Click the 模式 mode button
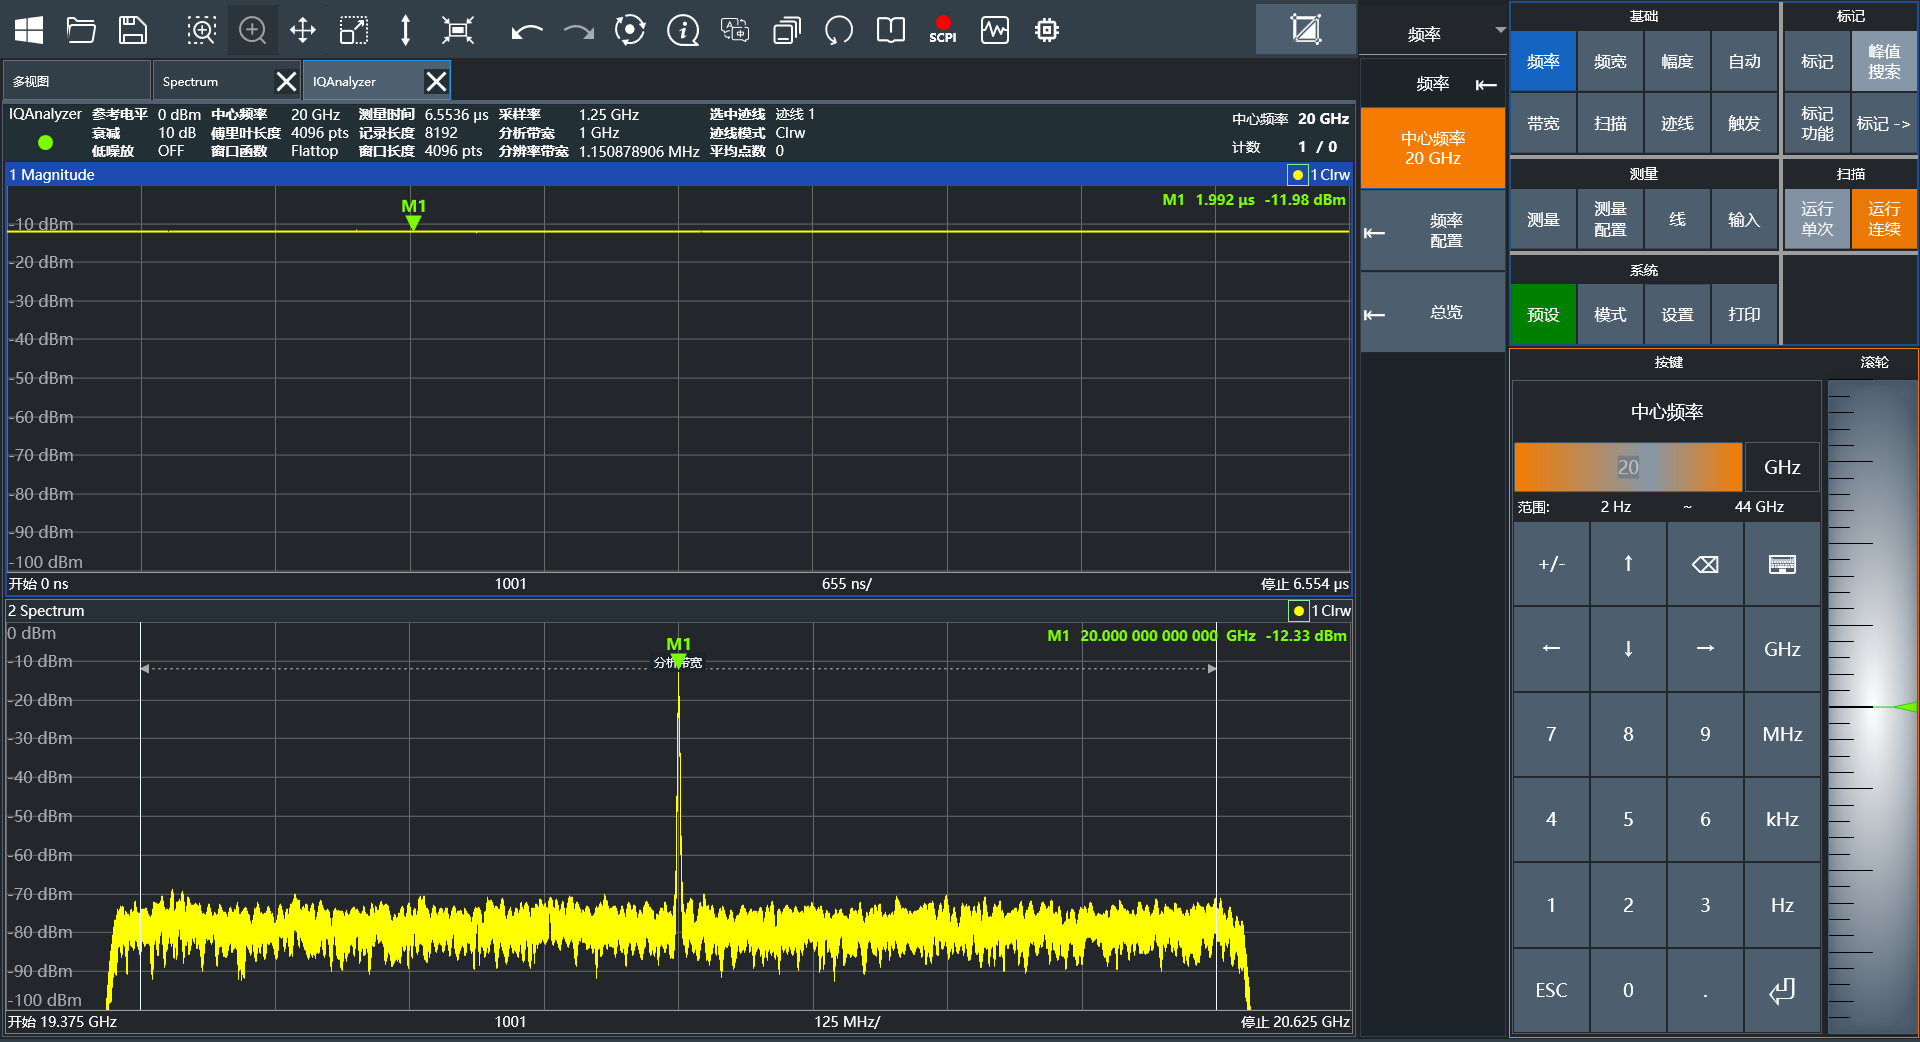 [x=1610, y=314]
